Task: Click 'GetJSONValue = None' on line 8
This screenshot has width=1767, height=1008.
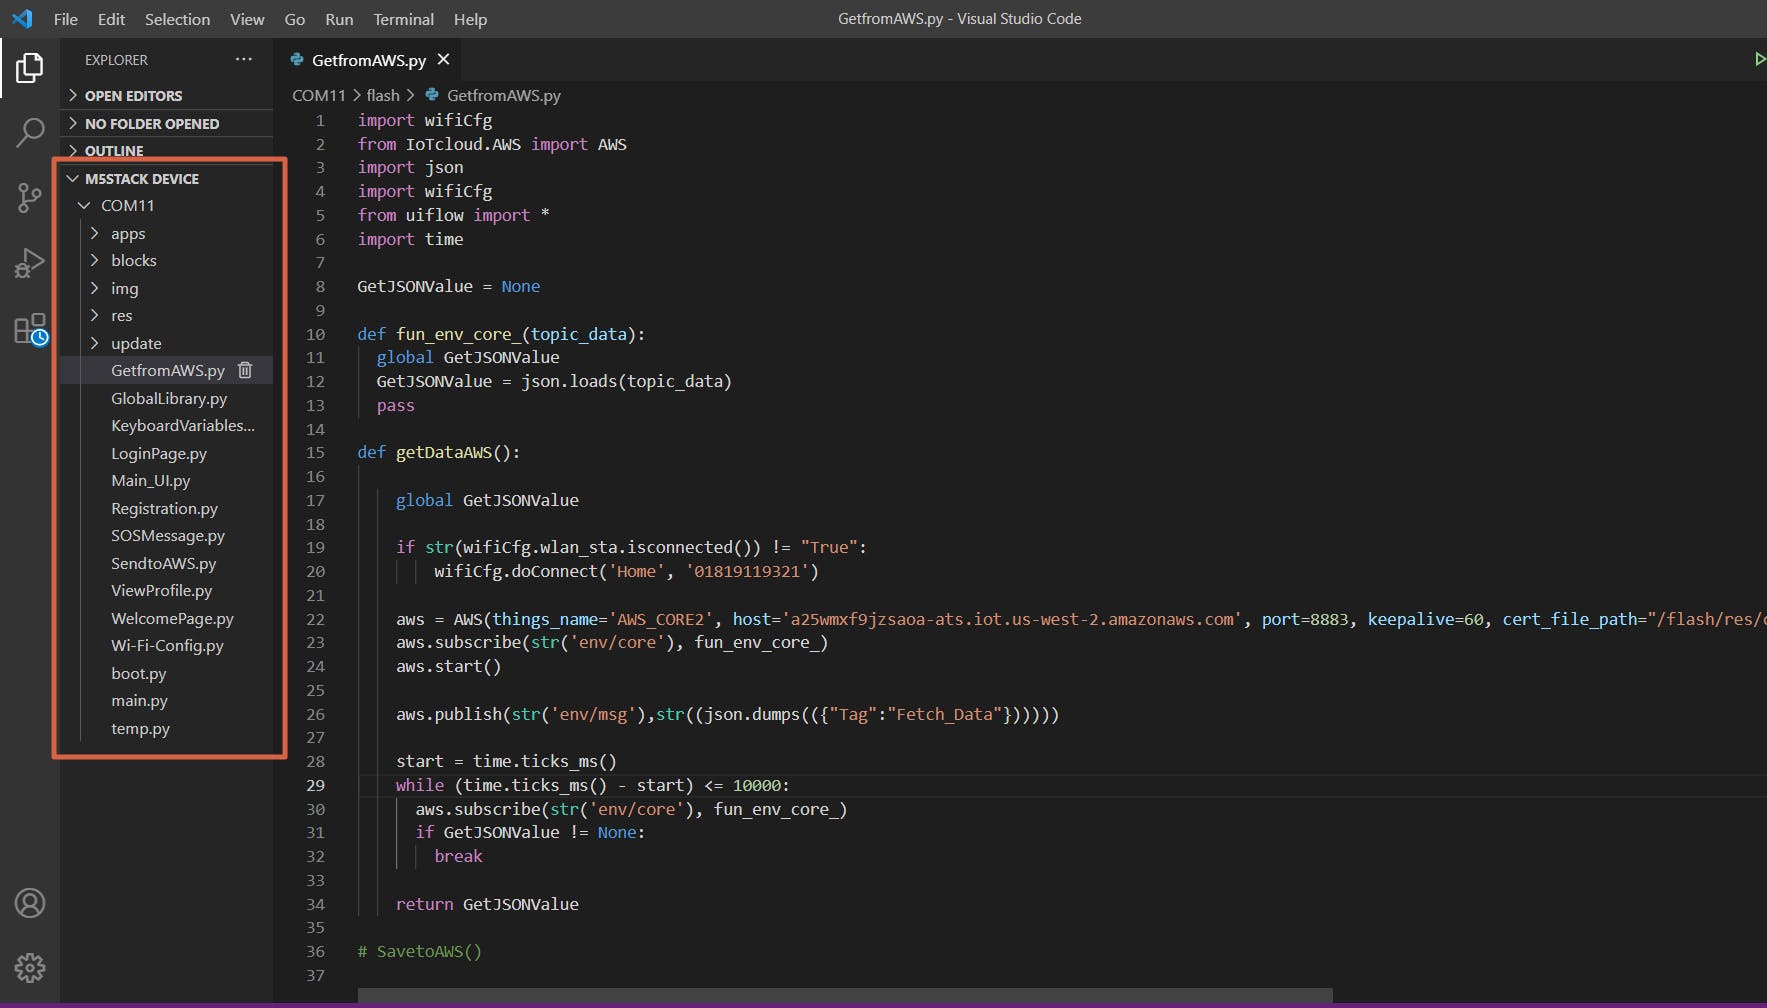Action: coord(448,287)
